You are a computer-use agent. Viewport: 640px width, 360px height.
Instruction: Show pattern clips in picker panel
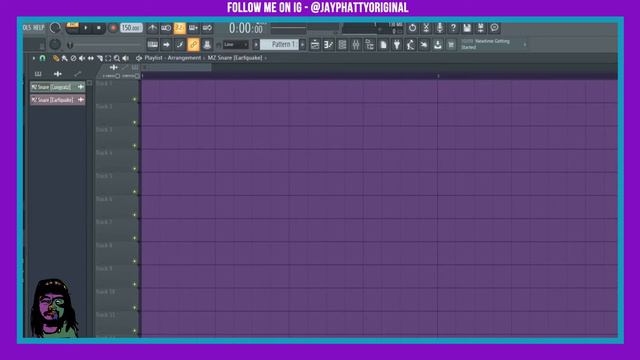pos(38,74)
